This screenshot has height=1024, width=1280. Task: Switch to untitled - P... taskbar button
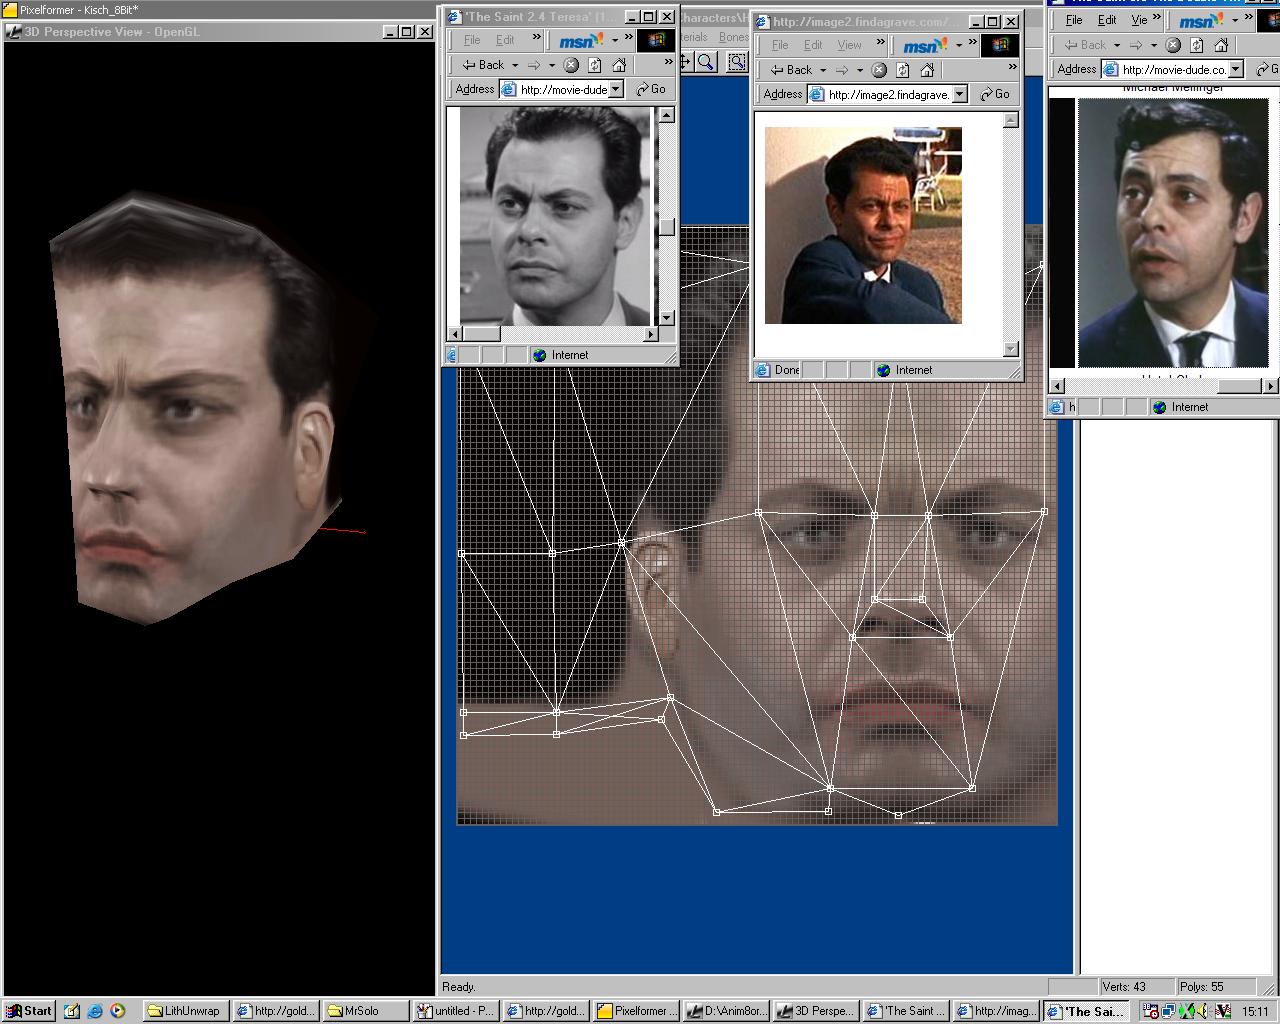tap(456, 1011)
